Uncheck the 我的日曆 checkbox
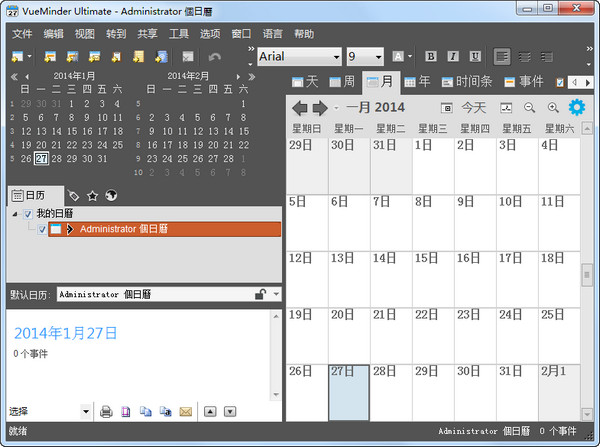The image size is (600, 447). tap(28, 214)
